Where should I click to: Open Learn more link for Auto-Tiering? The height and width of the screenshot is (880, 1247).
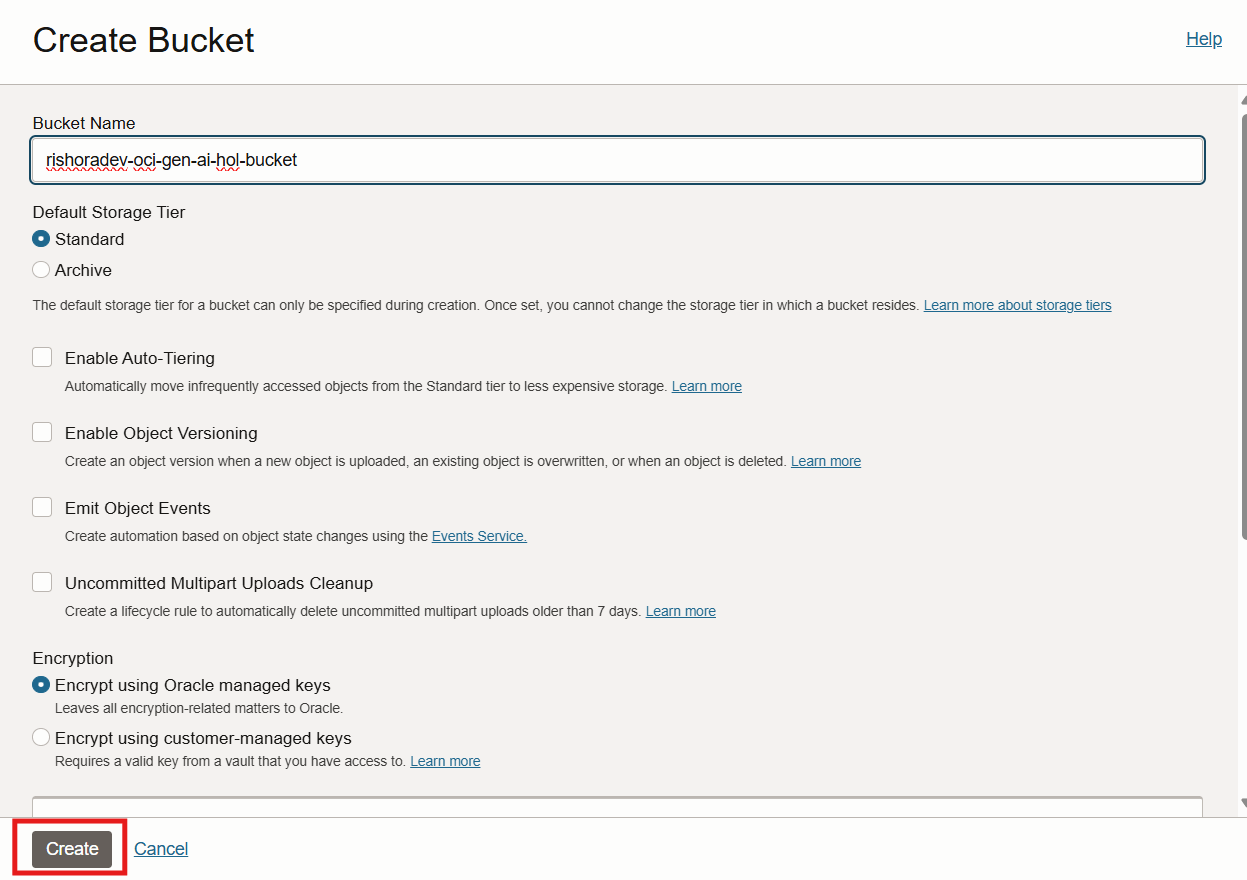point(706,386)
